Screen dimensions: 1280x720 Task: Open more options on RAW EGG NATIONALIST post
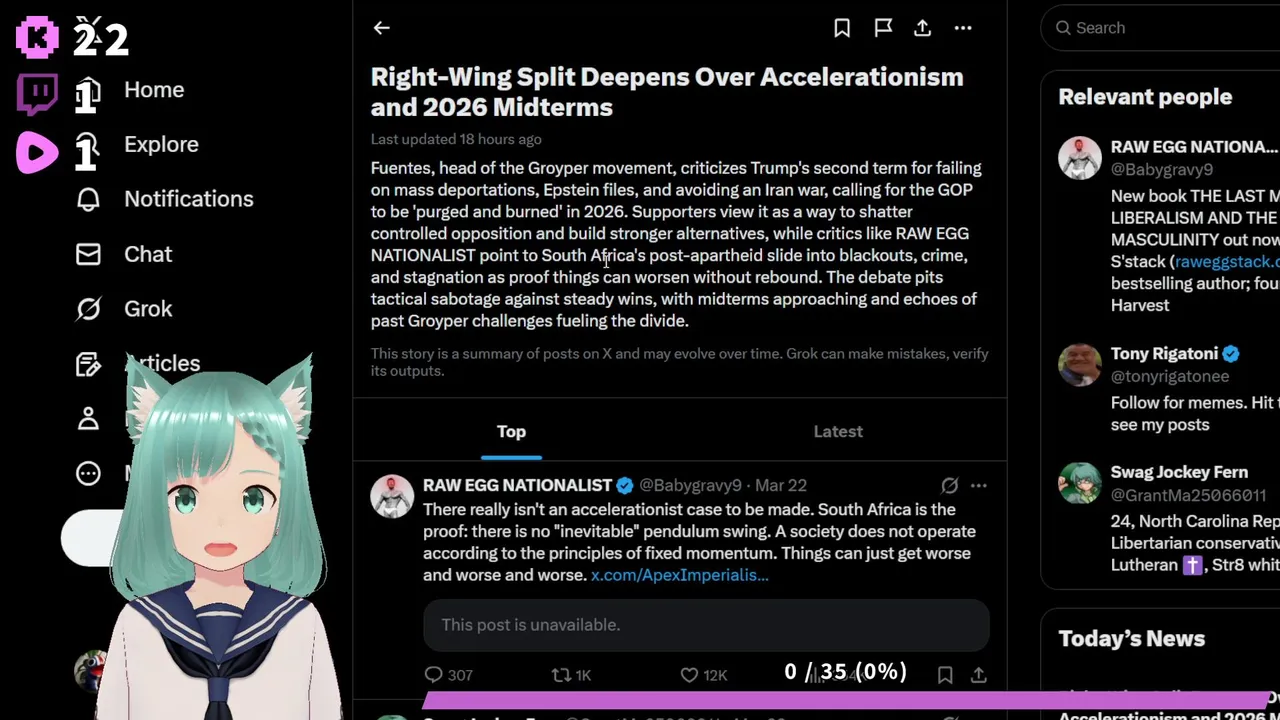coord(979,486)
